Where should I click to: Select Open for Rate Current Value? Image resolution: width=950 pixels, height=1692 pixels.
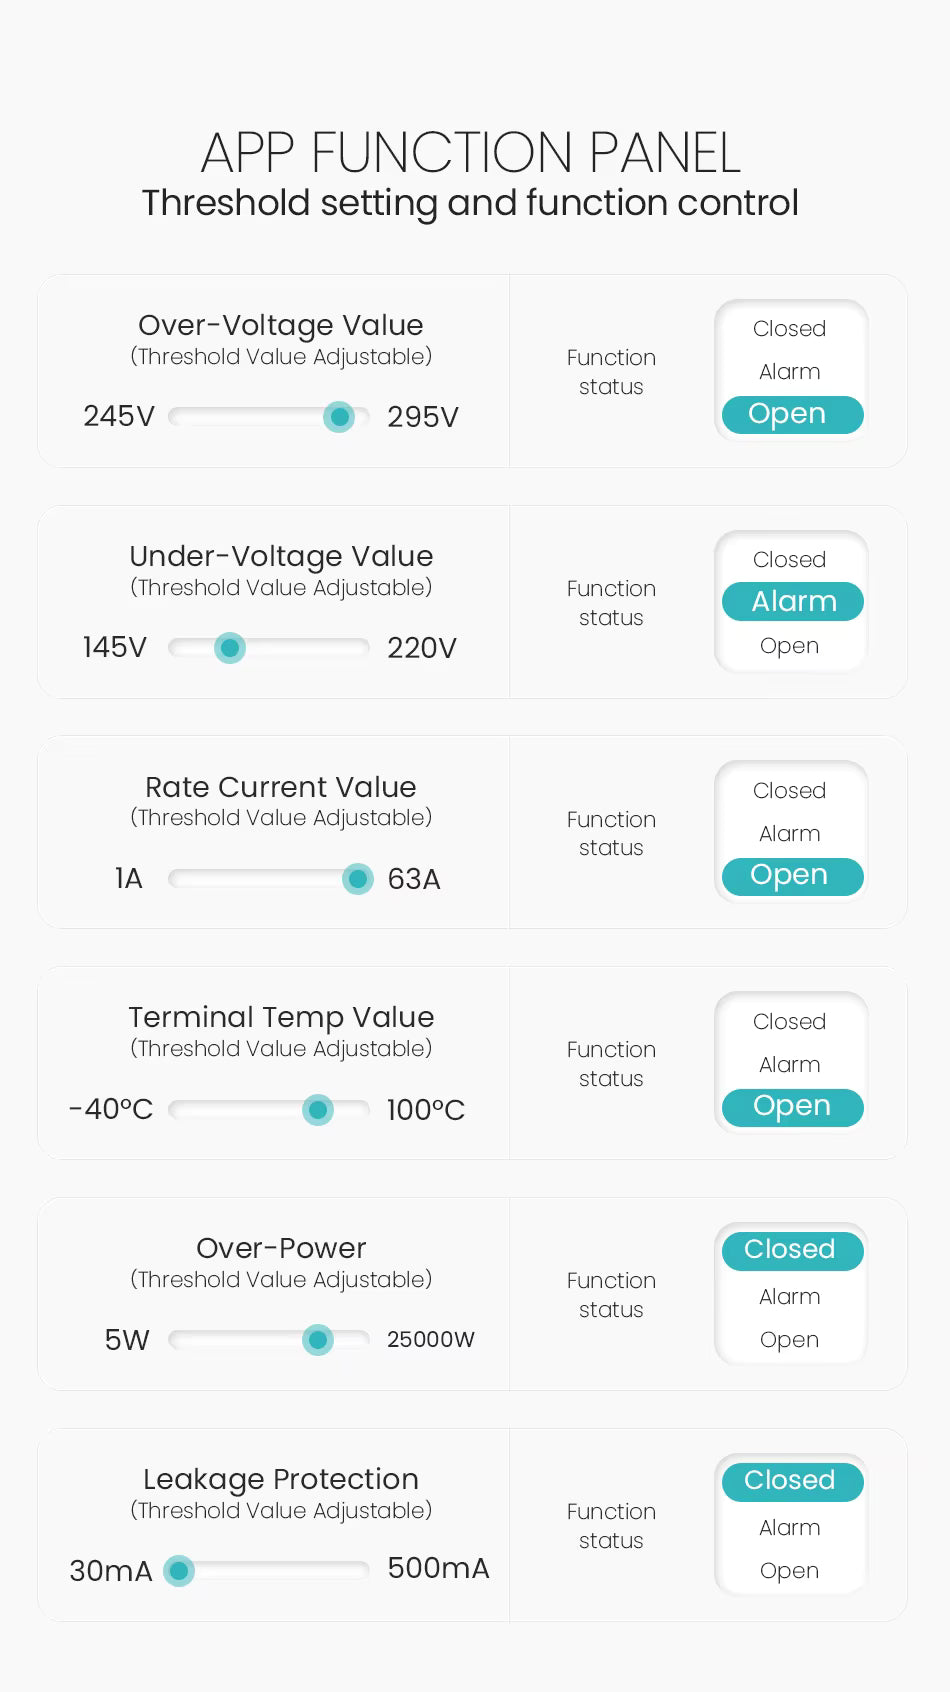(791, 876)
